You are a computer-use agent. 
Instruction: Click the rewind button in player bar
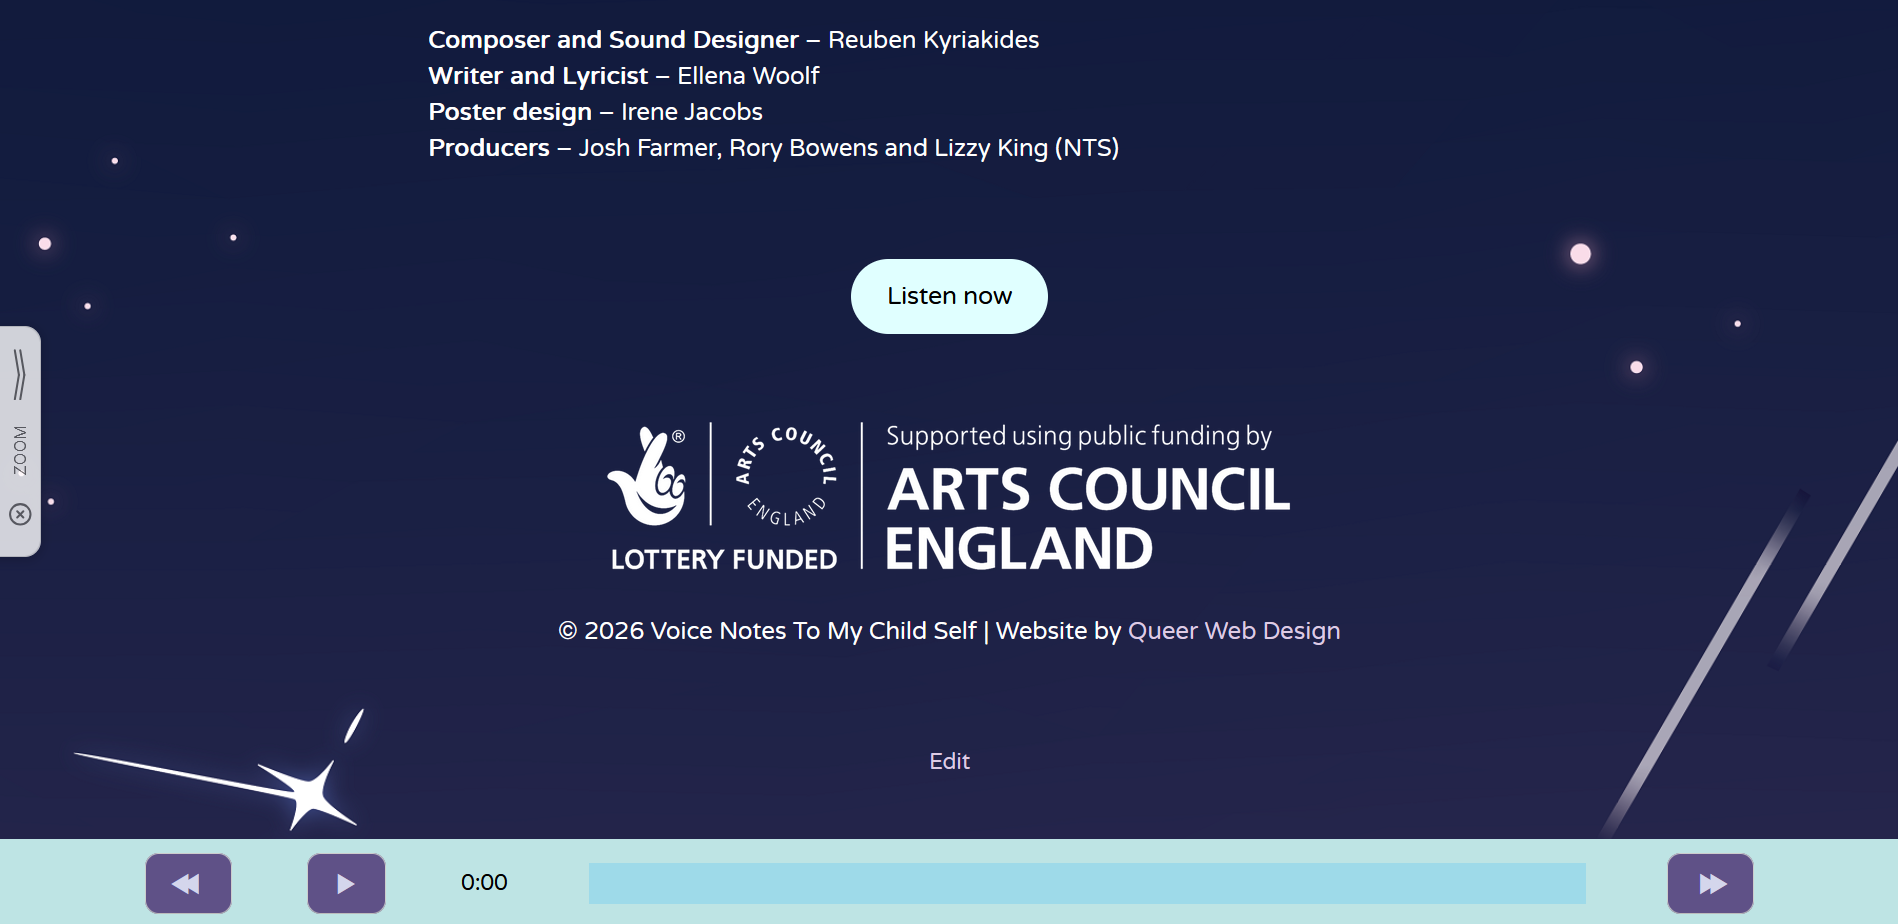point(188,883)
